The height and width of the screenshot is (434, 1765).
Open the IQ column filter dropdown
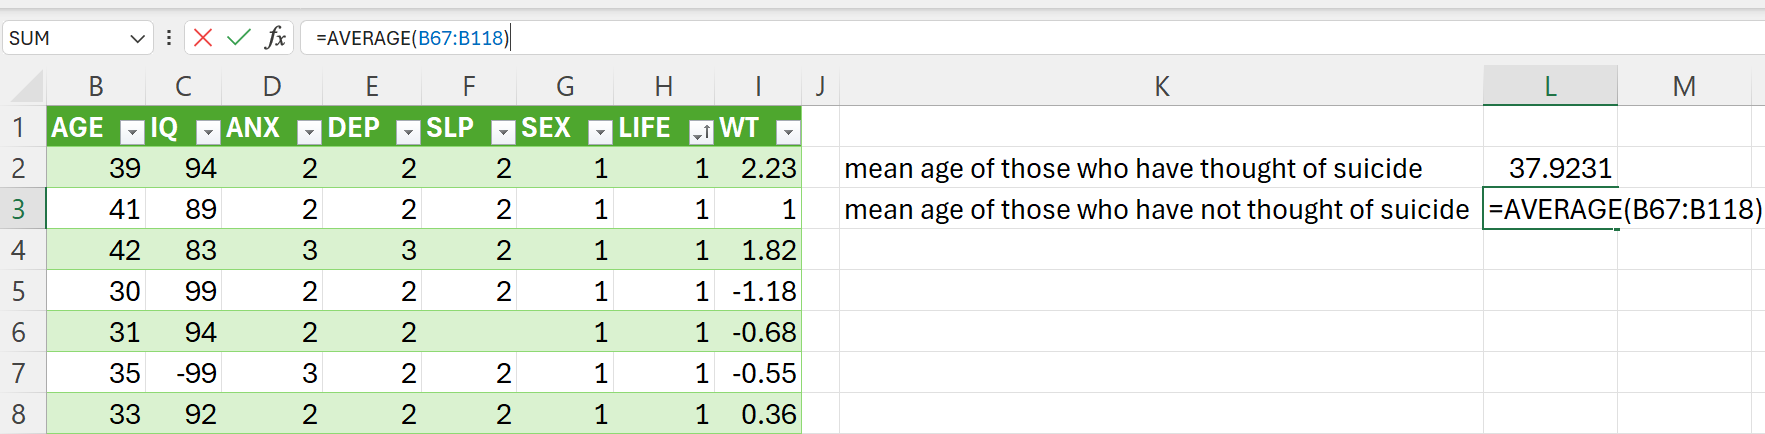click(x=207, y=131)
